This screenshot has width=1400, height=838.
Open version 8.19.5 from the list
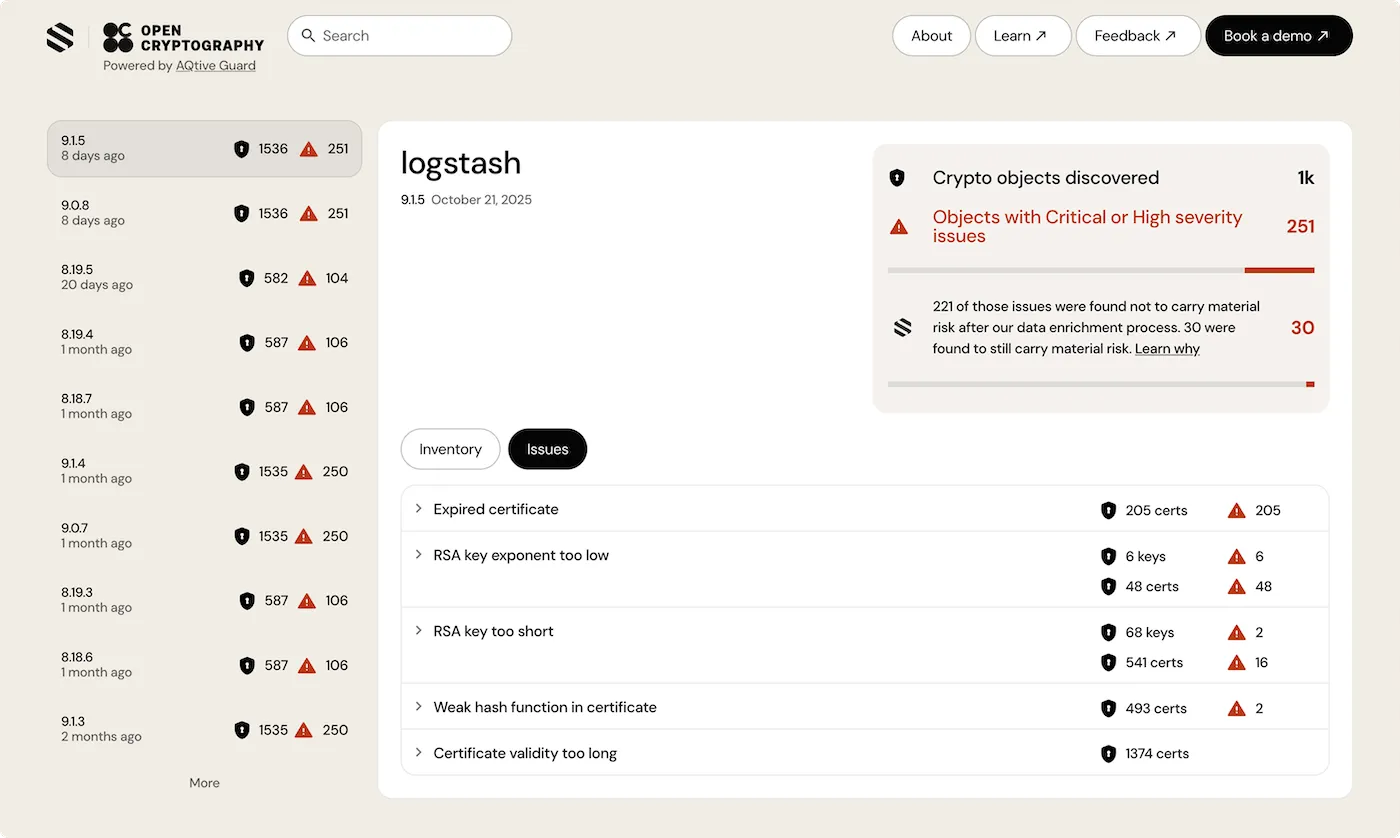[x=205, y=278]
